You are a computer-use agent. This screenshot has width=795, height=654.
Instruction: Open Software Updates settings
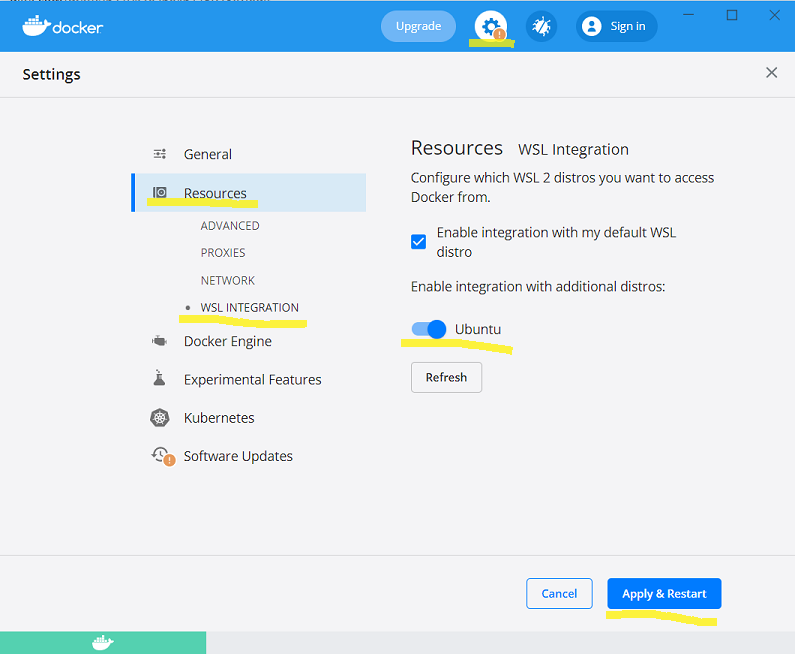click(x=238, y=456)
